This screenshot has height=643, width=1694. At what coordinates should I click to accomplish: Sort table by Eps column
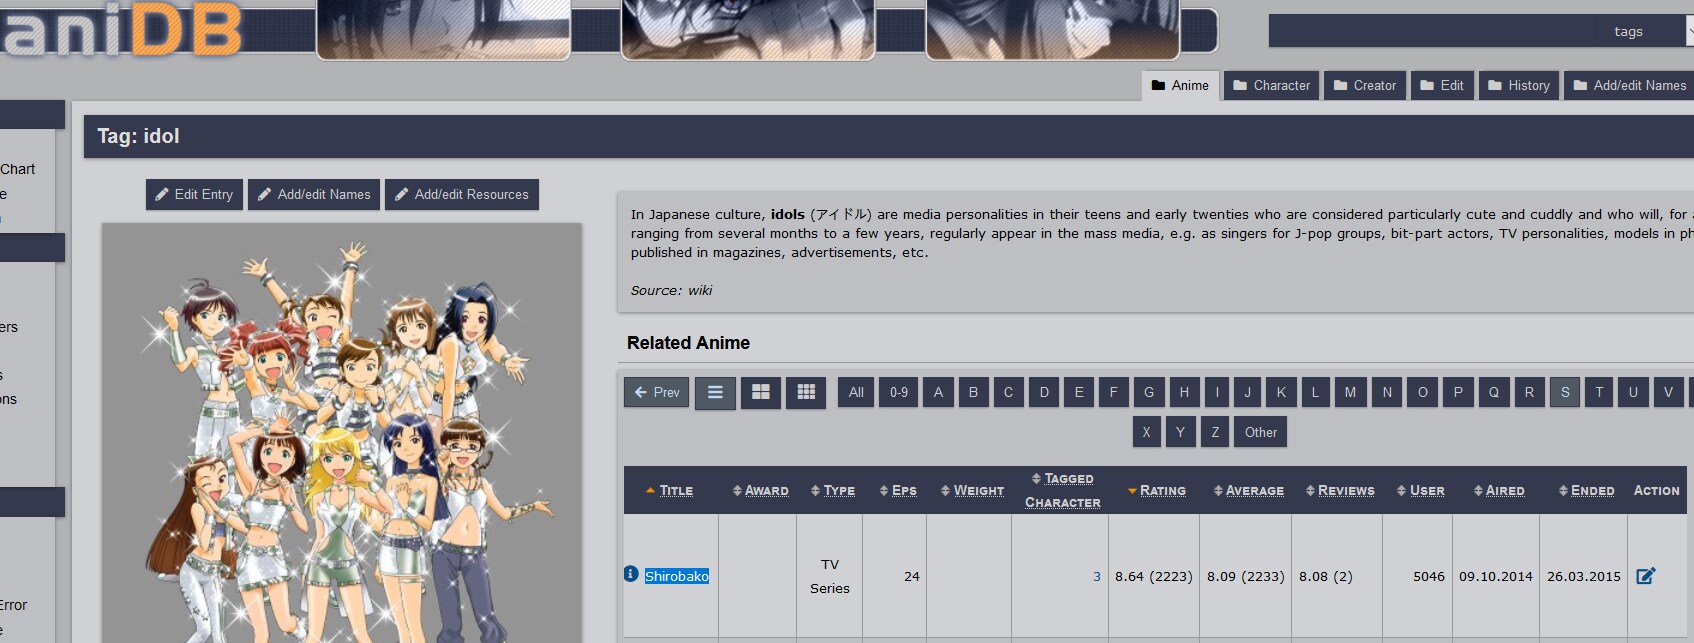904,491
